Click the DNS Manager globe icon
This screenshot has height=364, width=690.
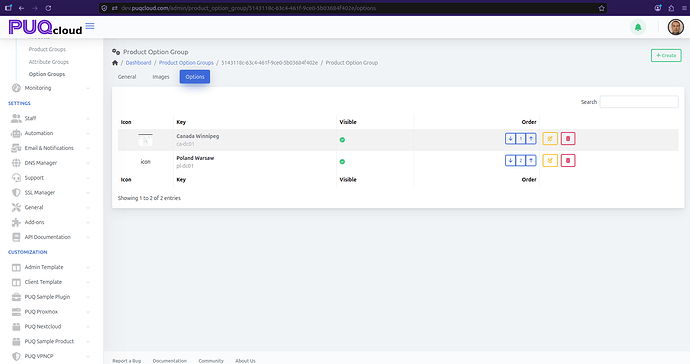[x=16, y=163]
